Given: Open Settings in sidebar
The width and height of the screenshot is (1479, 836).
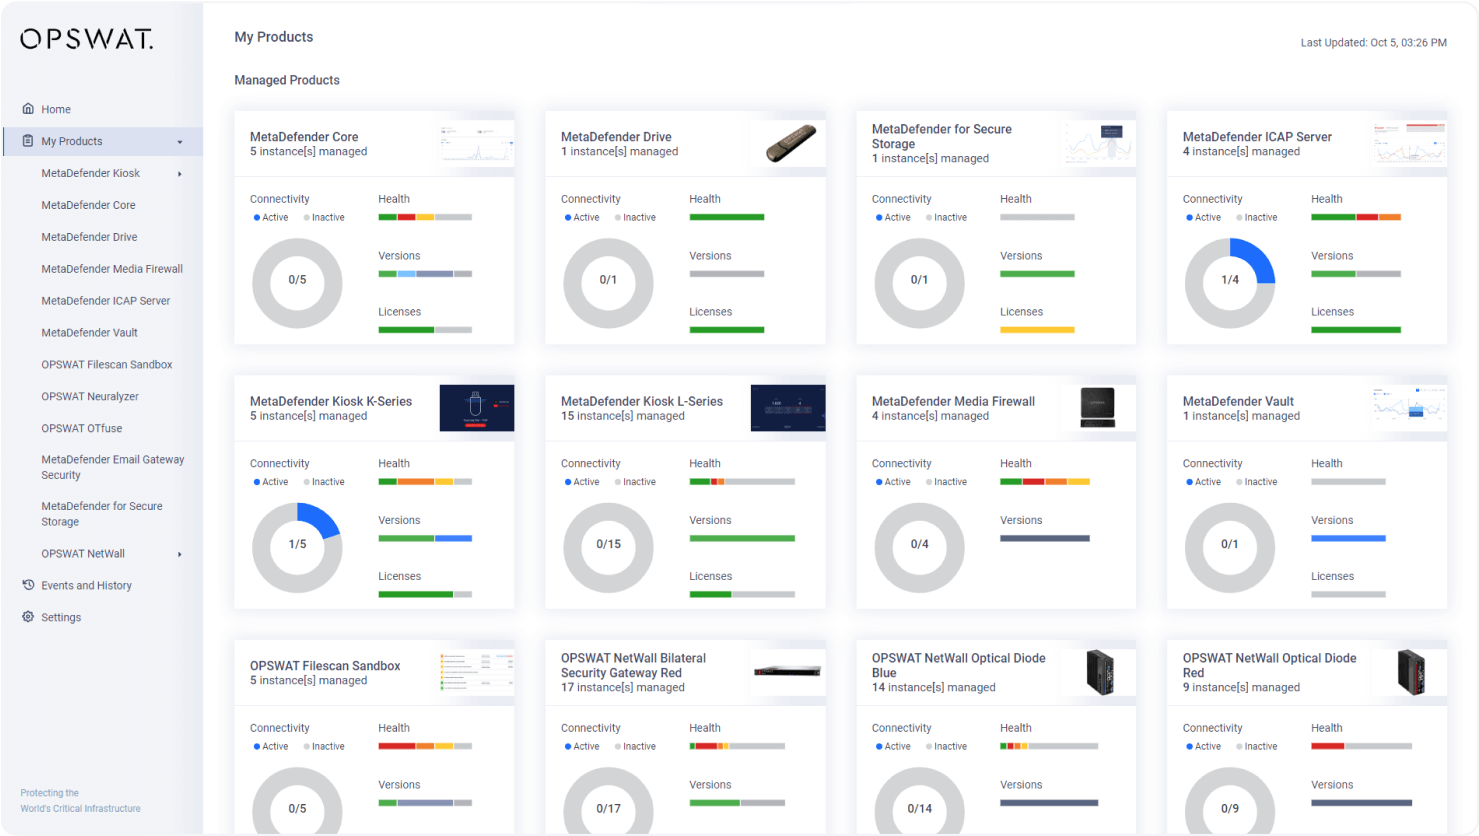Looking at the screenshot, I should [61, 618].
